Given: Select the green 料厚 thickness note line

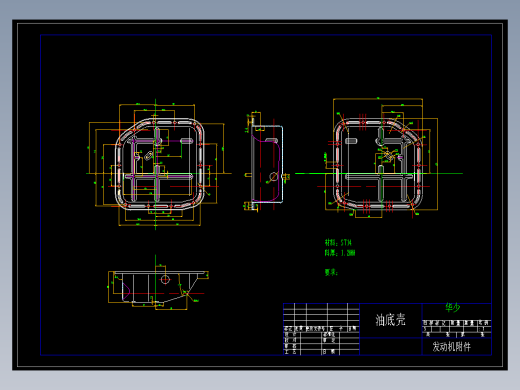Looking at the screenshot, I should (x=340, y=253).
